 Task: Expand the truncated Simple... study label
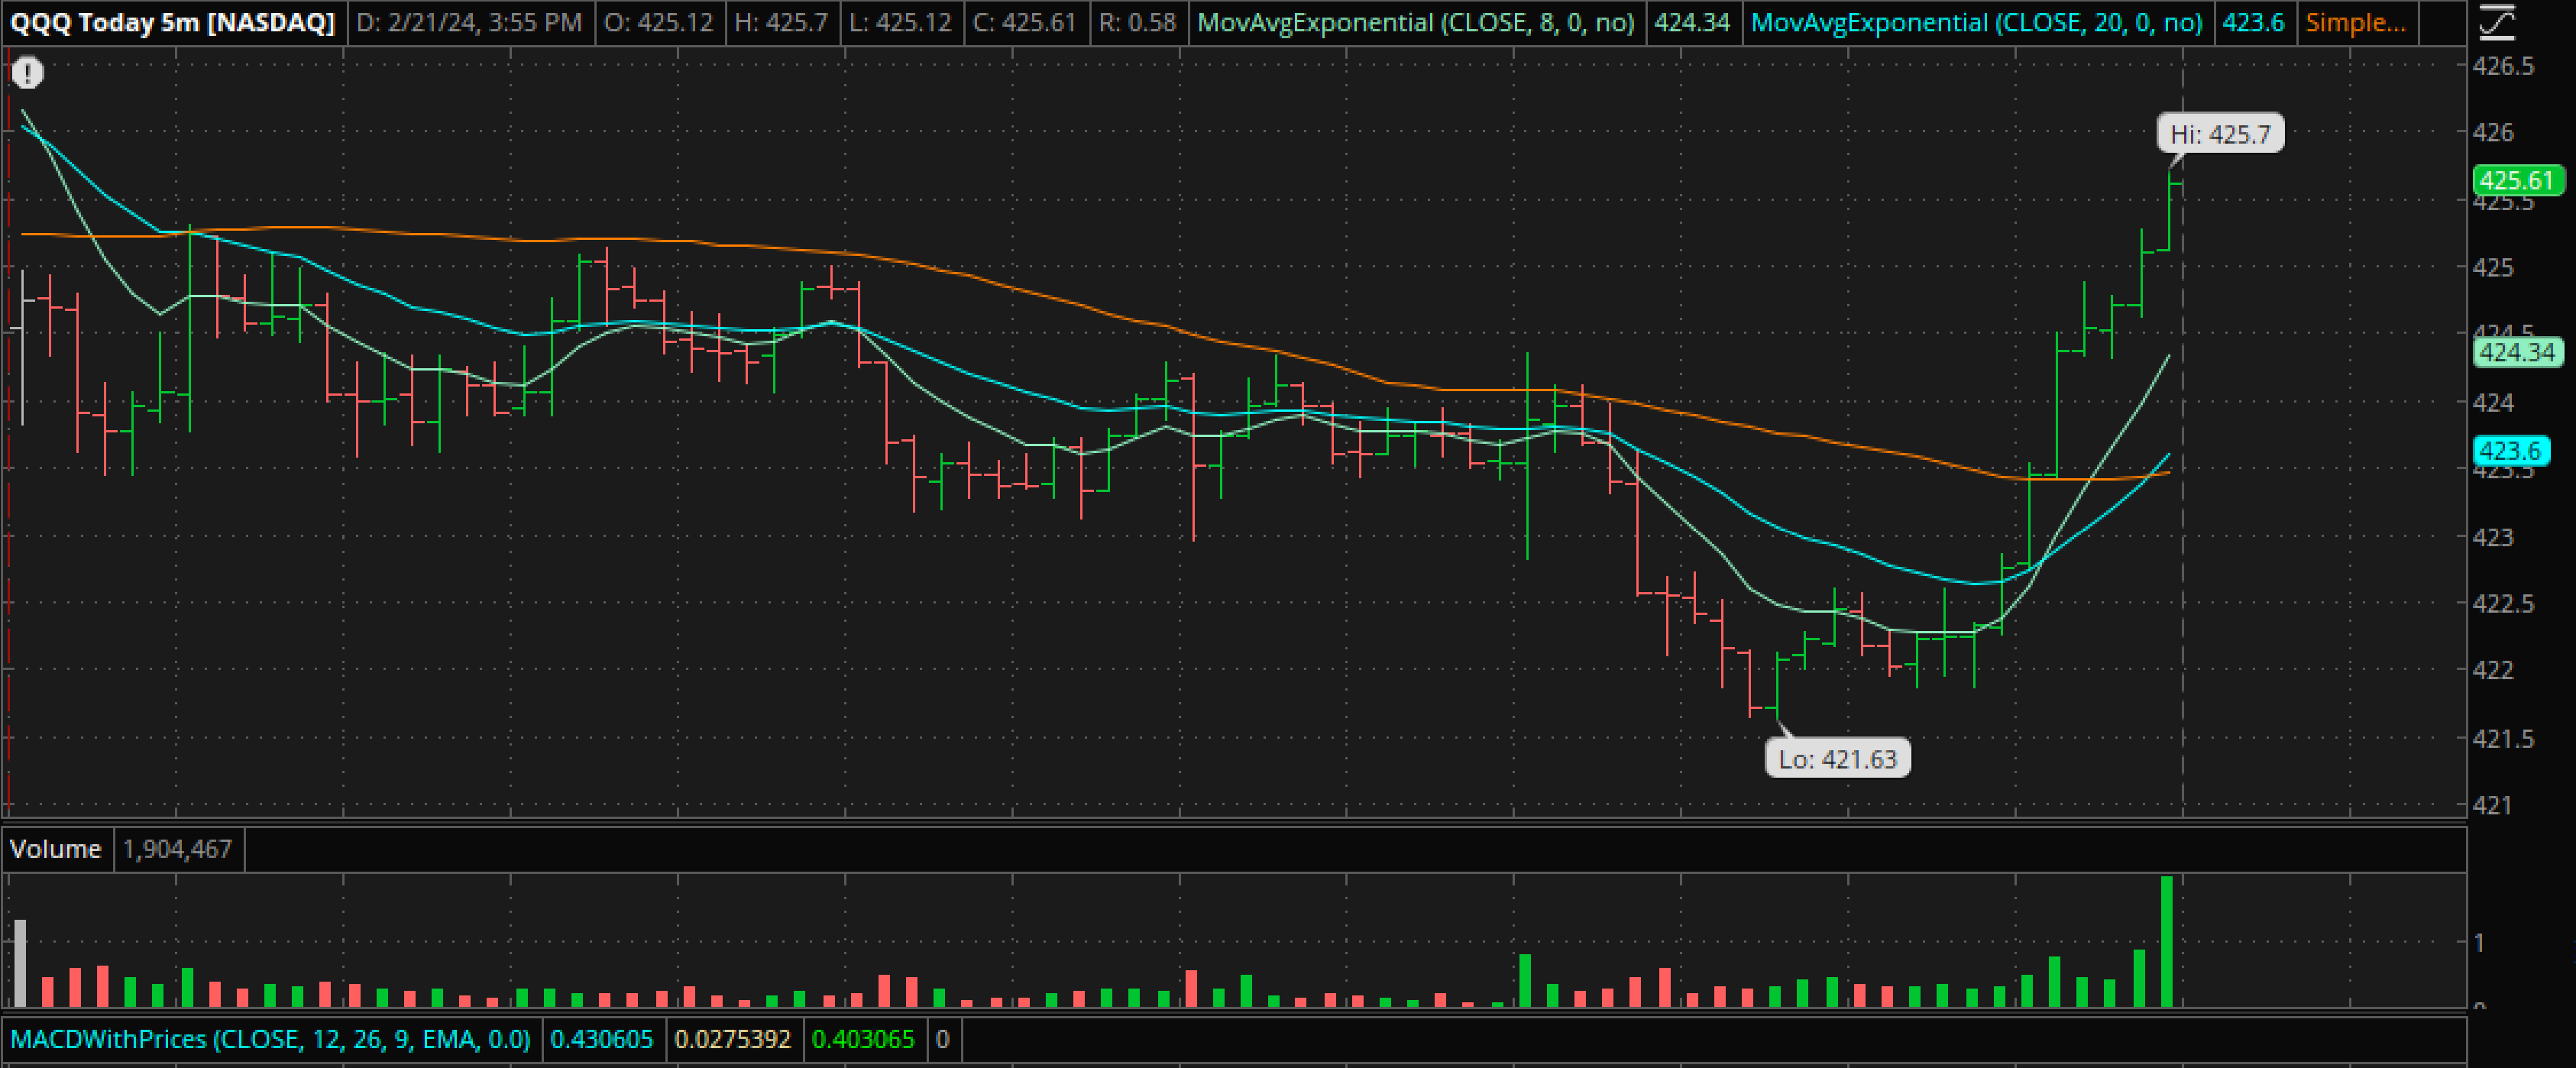(x=2355, y=23)
